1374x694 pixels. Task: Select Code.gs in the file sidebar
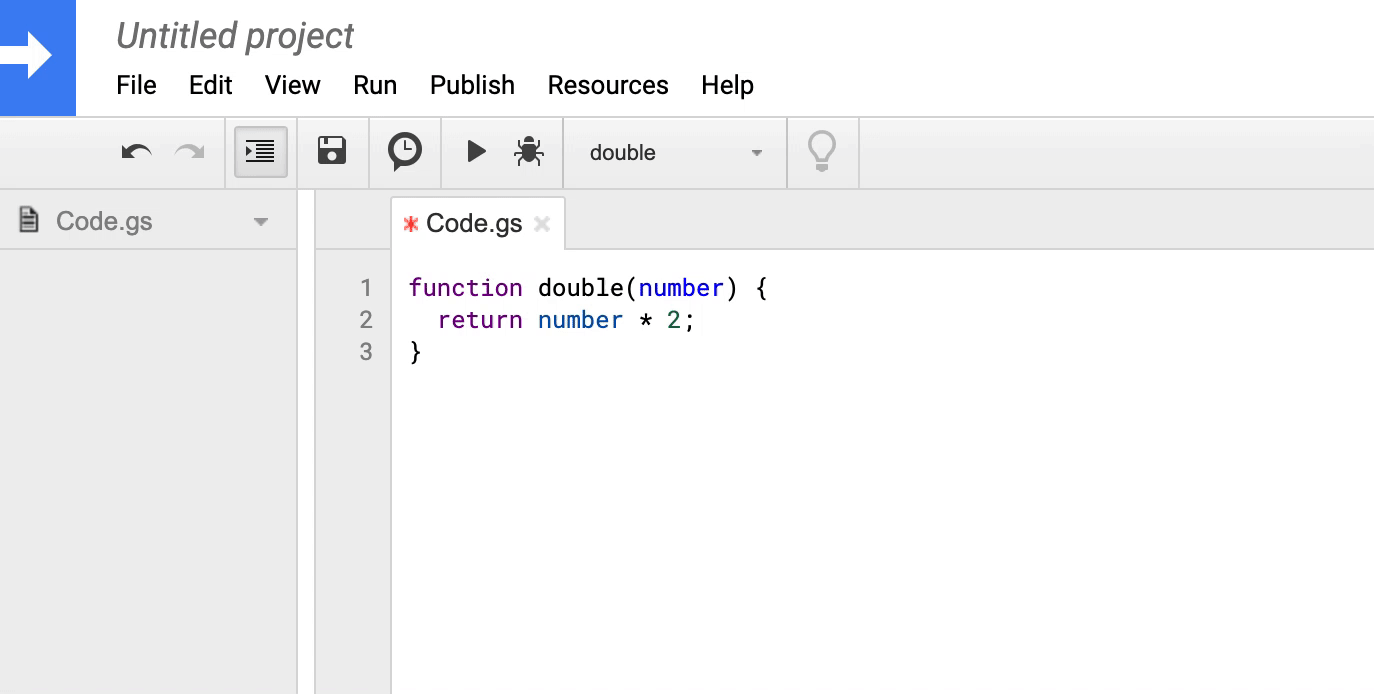pos(104,221)
